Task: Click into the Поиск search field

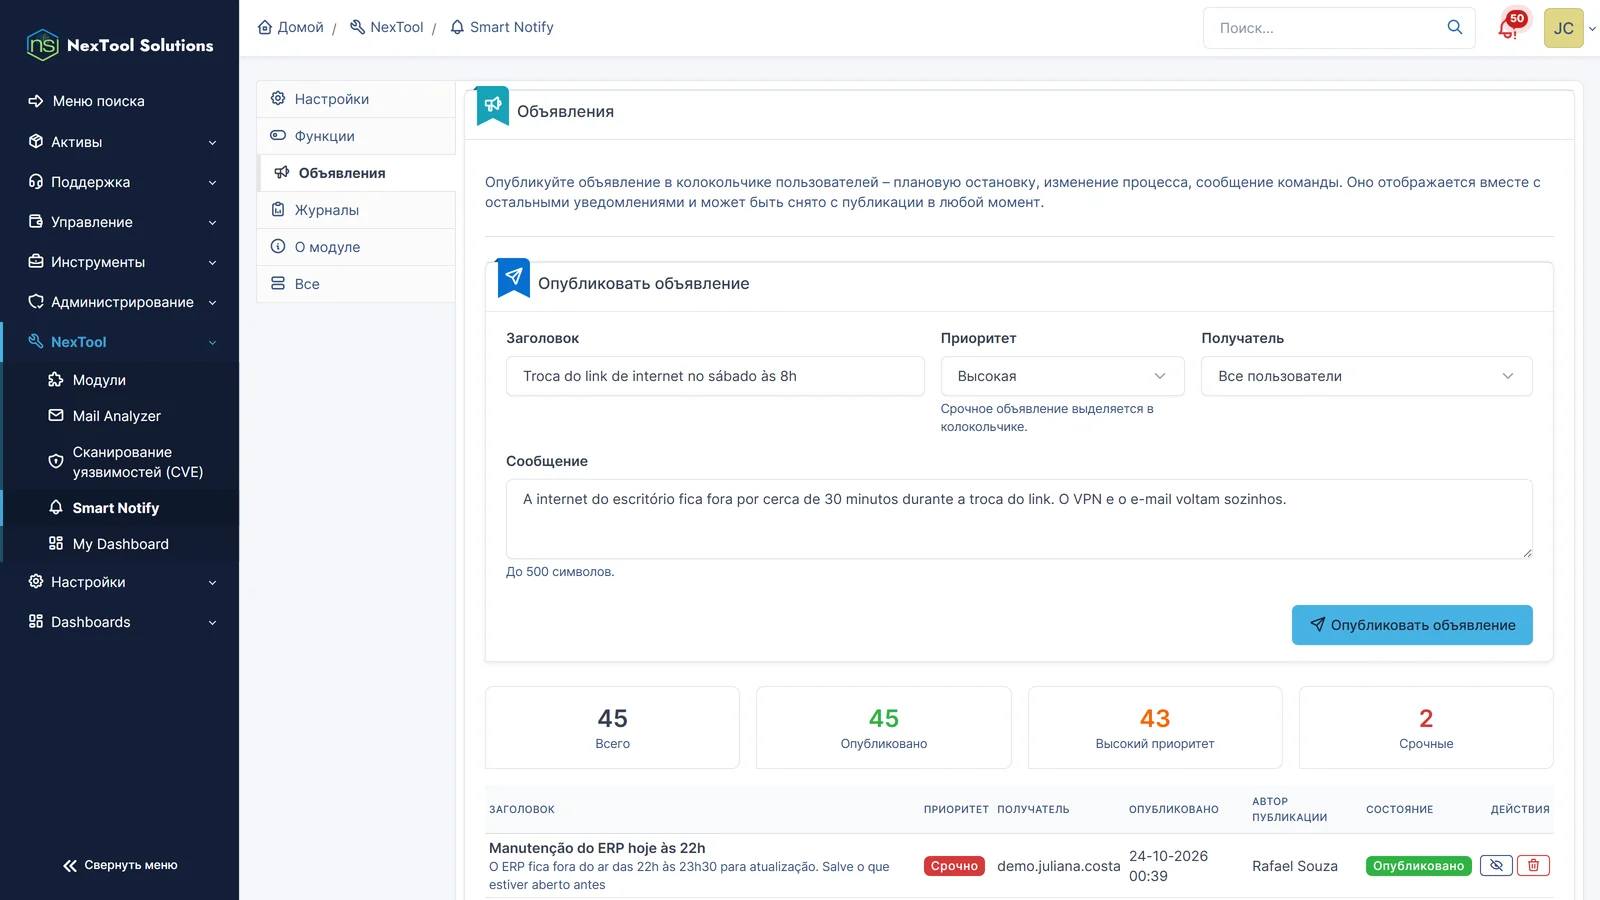Action: (x=1325, y=28)
